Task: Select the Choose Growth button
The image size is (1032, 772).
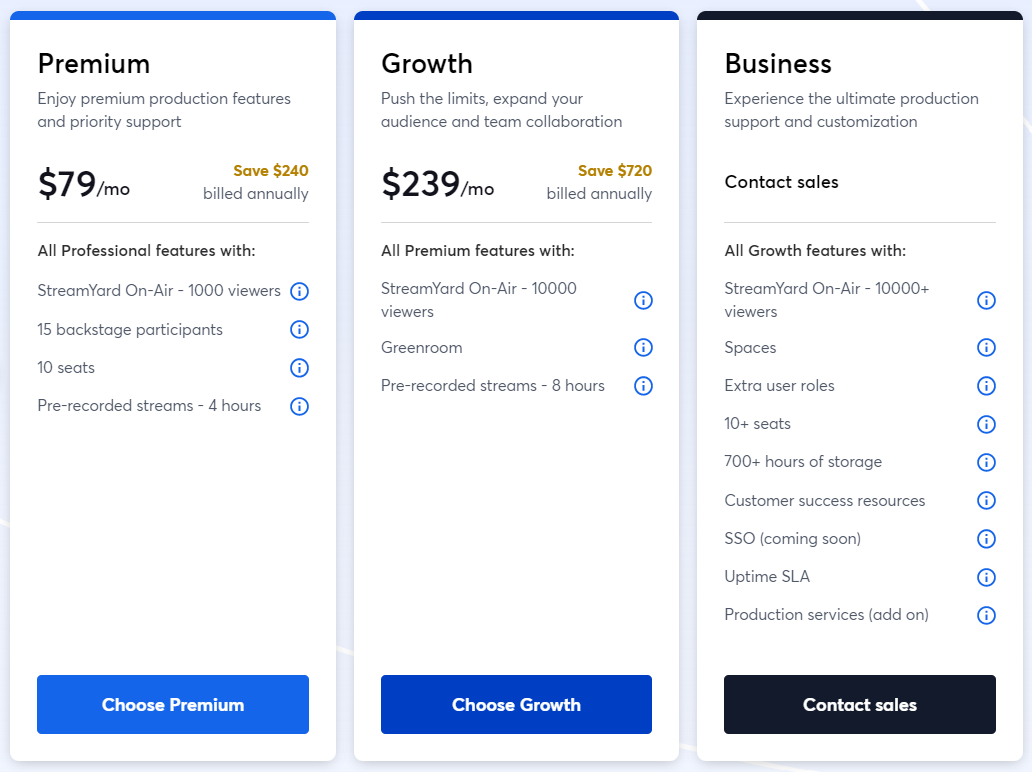Action: (x=517, y=704)
